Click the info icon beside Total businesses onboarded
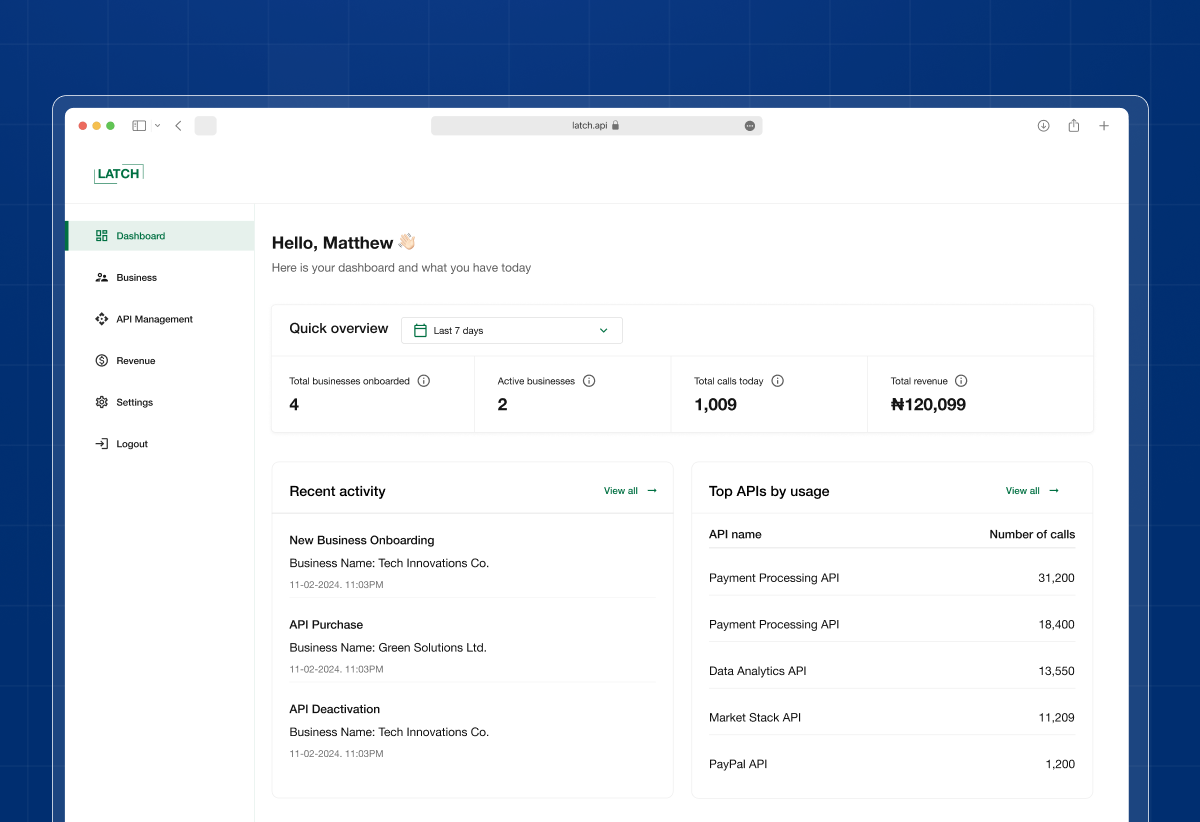 coord(424,381)
